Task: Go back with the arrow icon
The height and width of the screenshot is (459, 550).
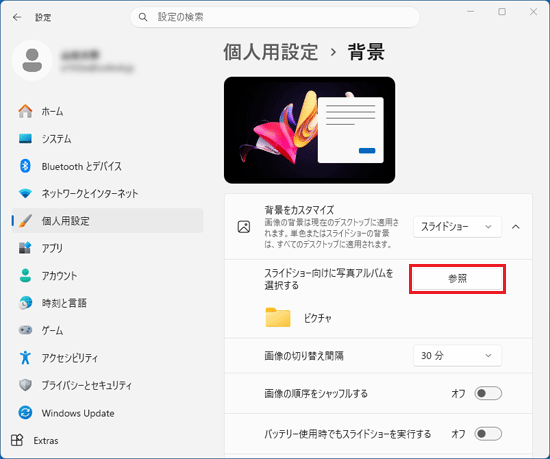Action: [x=17, y=17]
